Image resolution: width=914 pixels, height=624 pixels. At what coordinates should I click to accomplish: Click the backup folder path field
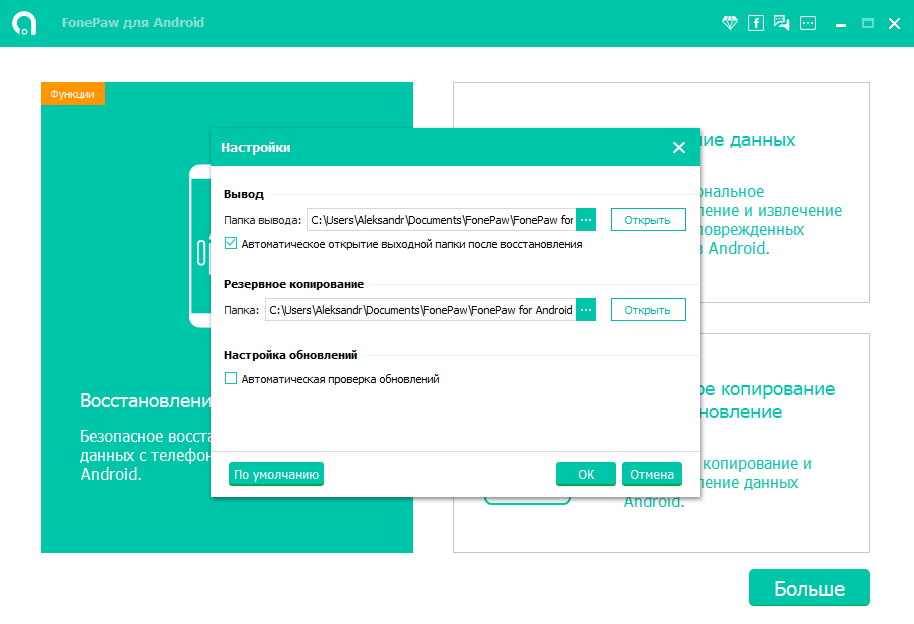click(420, 310)
